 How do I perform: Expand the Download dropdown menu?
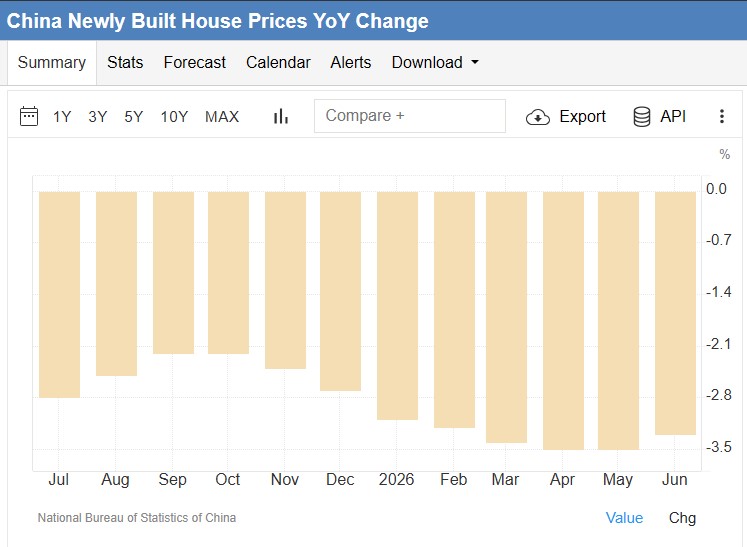435,62
